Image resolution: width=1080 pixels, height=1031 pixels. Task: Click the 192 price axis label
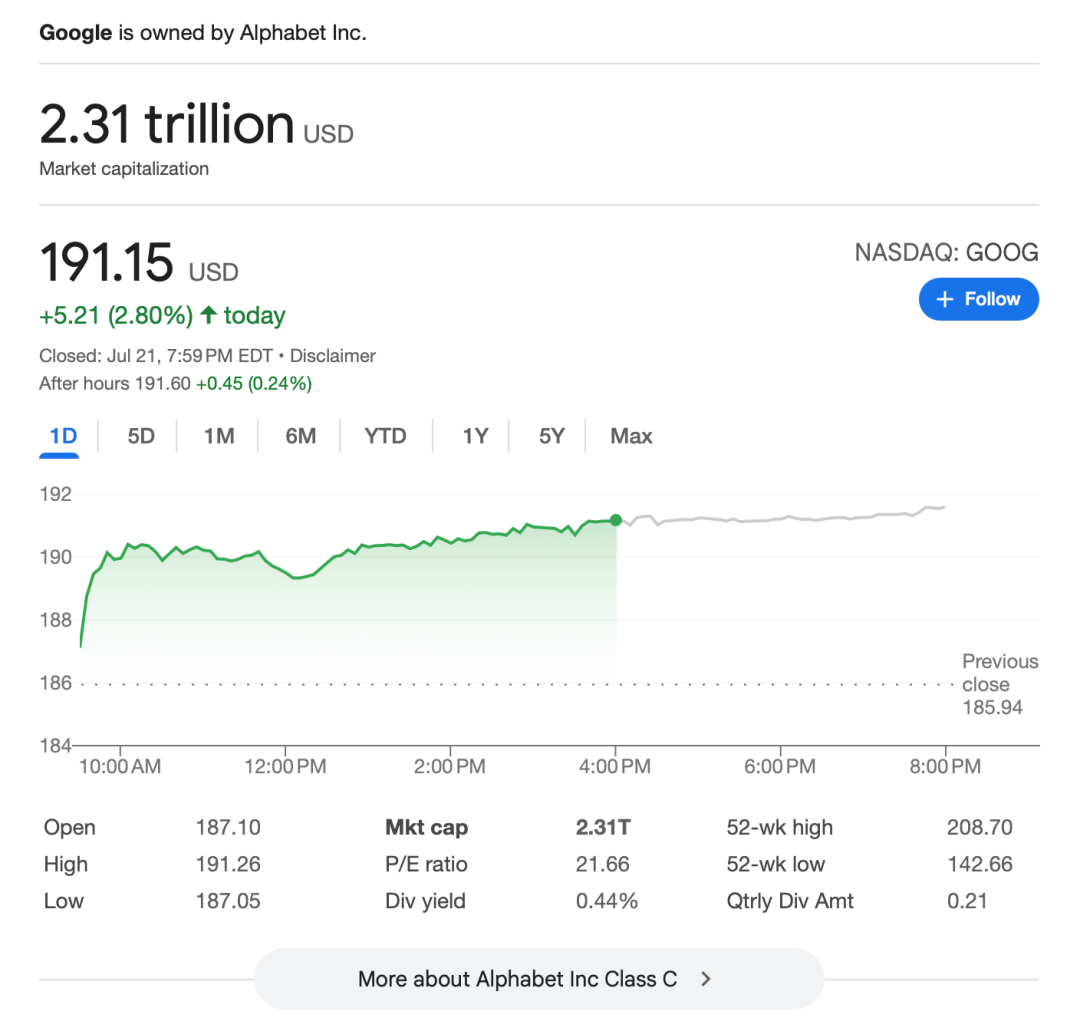(x=56, y=494)
